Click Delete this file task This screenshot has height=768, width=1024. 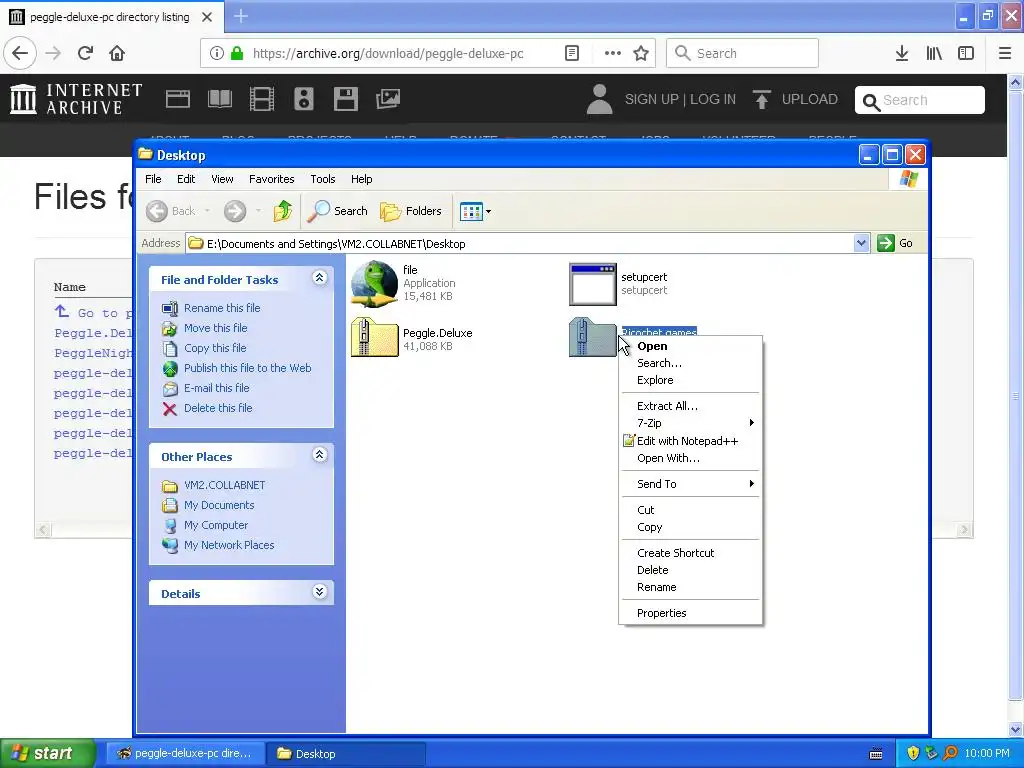218,408
